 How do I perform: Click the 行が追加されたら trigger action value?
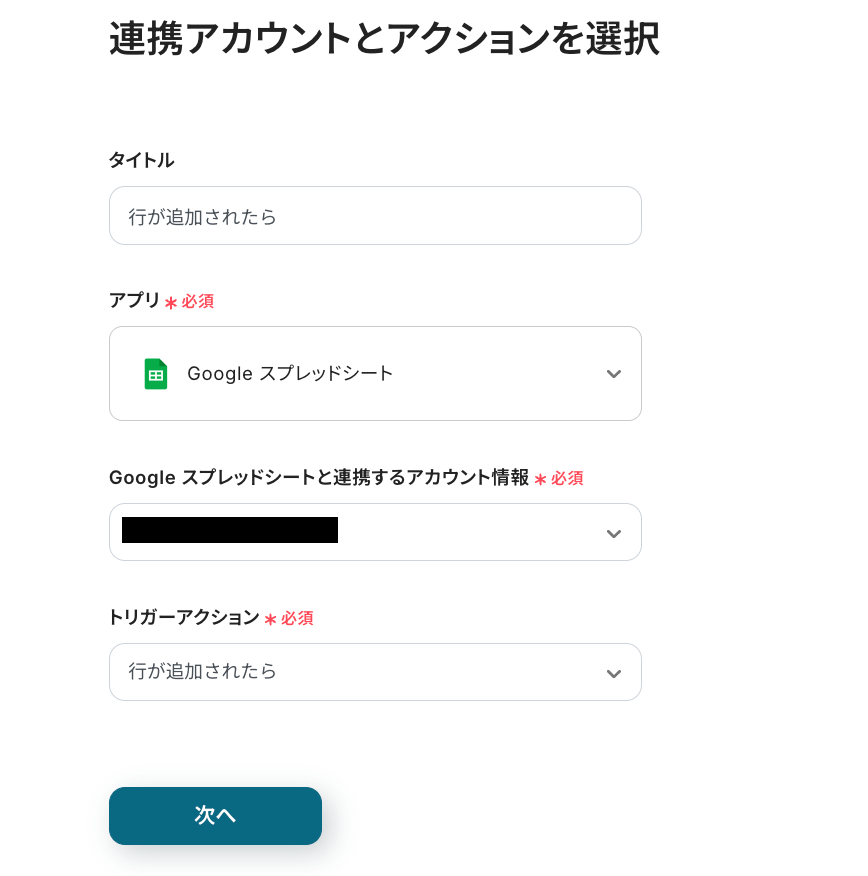point(202,671)
